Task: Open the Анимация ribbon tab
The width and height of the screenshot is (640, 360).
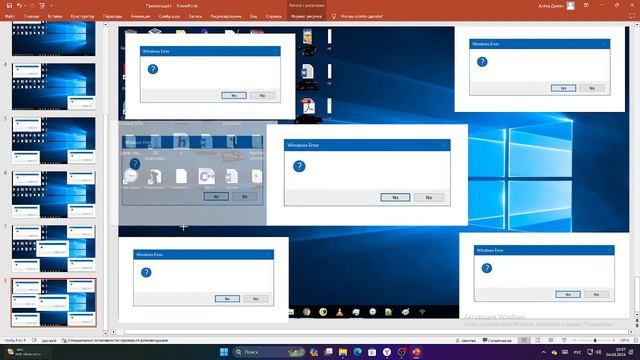Action: (140, 16)
